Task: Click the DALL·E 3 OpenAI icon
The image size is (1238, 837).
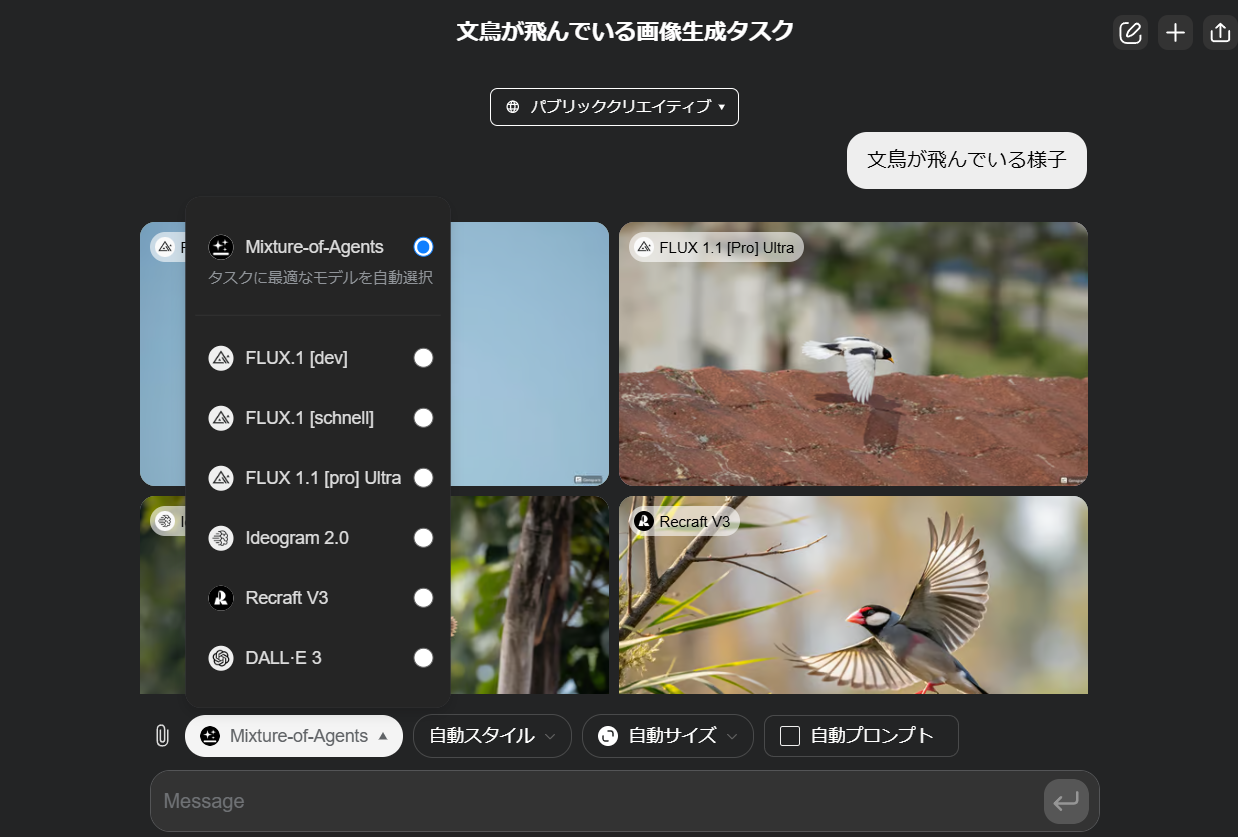Action: (221, 658)
